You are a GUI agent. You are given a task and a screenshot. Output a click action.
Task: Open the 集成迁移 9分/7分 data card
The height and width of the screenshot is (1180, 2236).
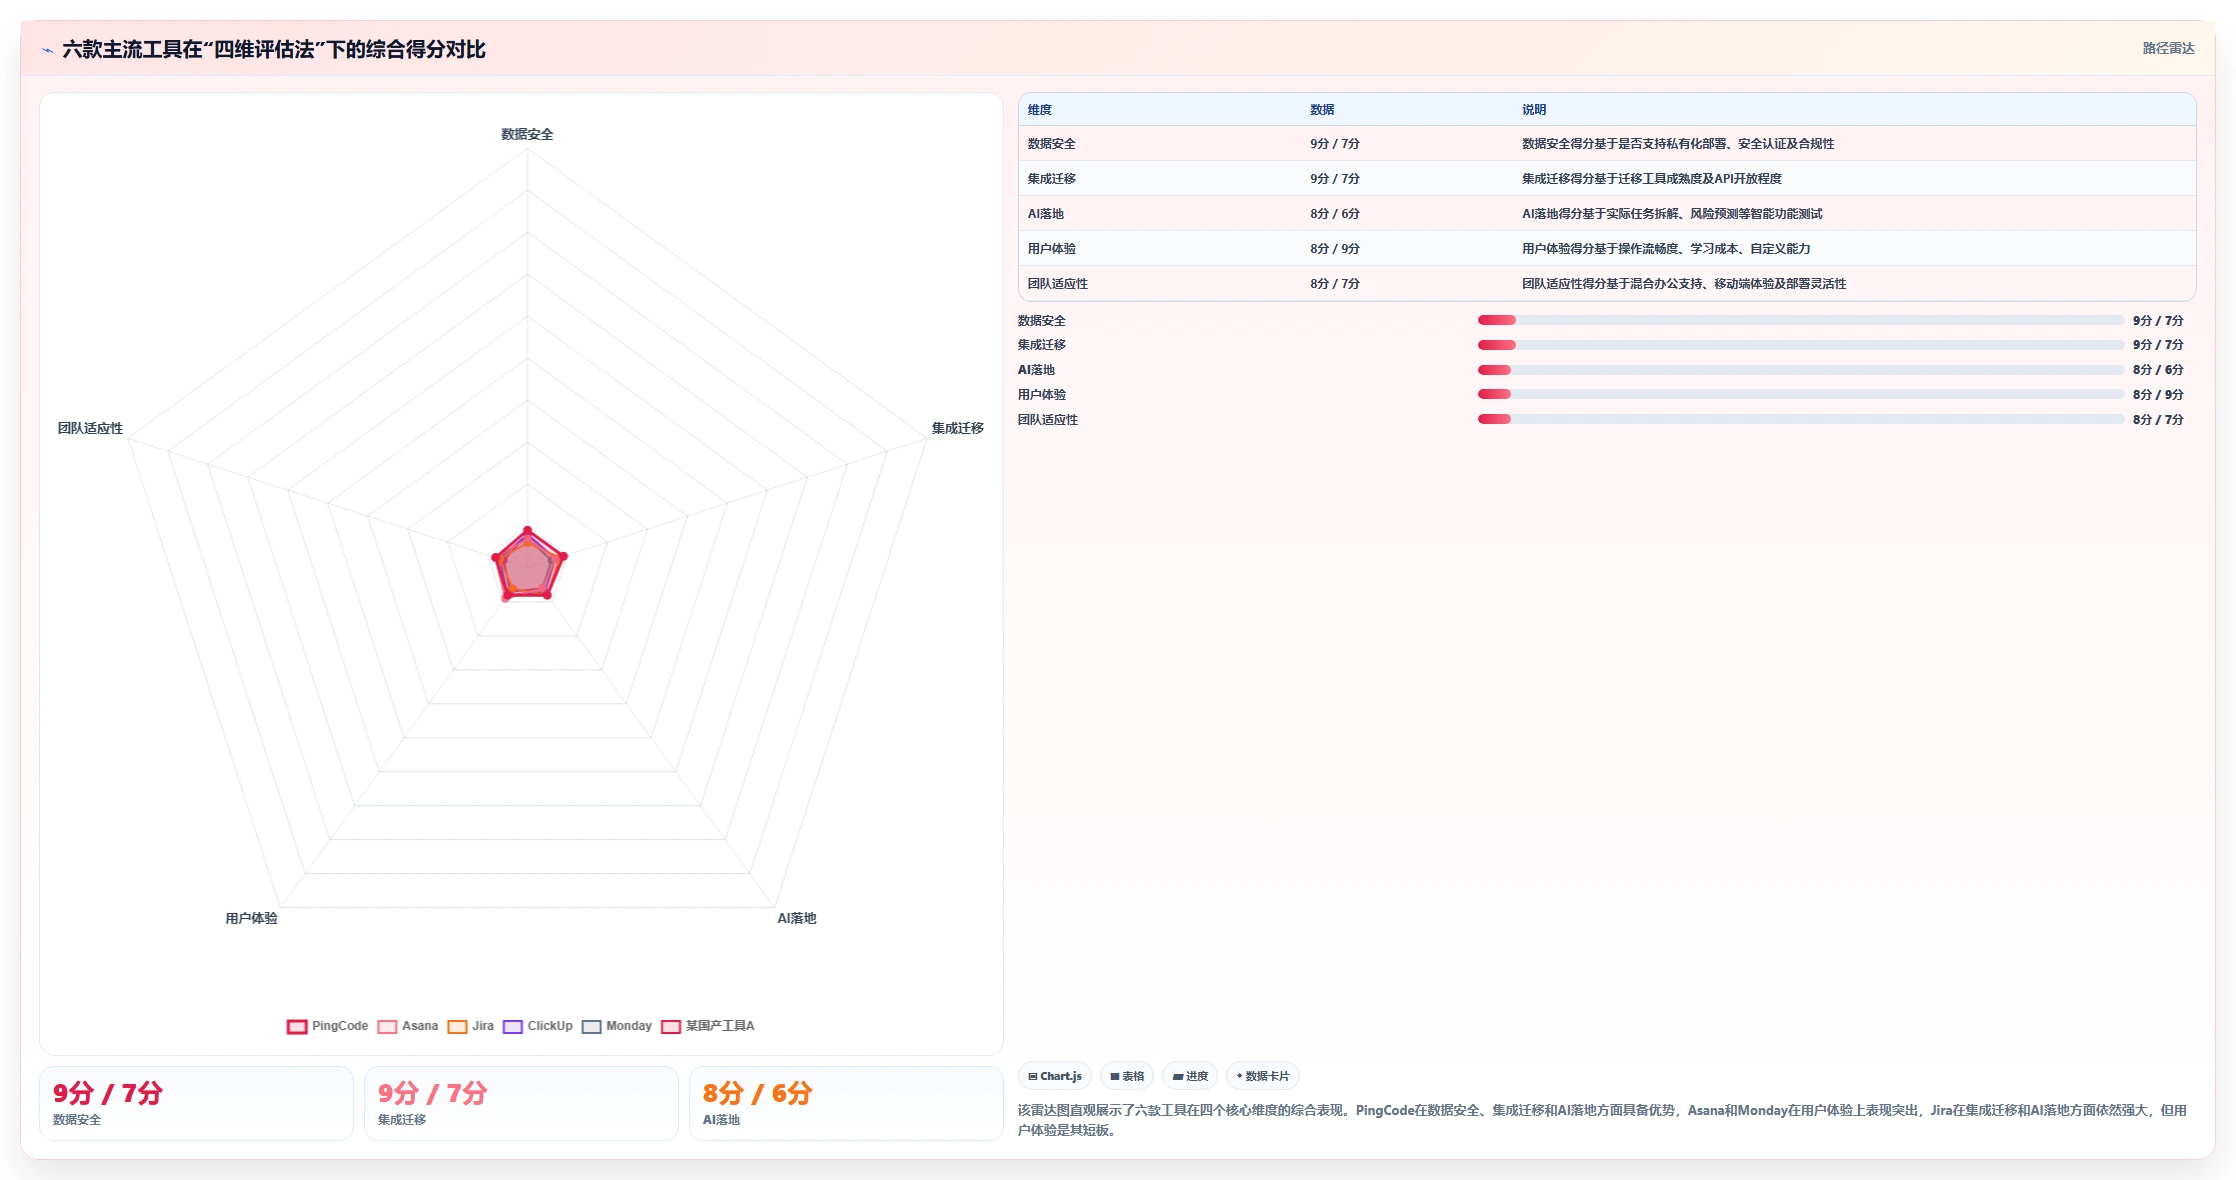[521, 1103]
